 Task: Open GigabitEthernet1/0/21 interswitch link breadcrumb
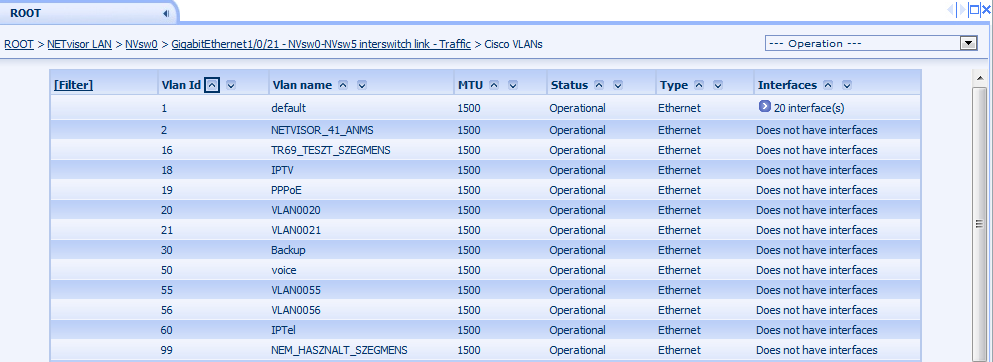click(x=321, y=44)
